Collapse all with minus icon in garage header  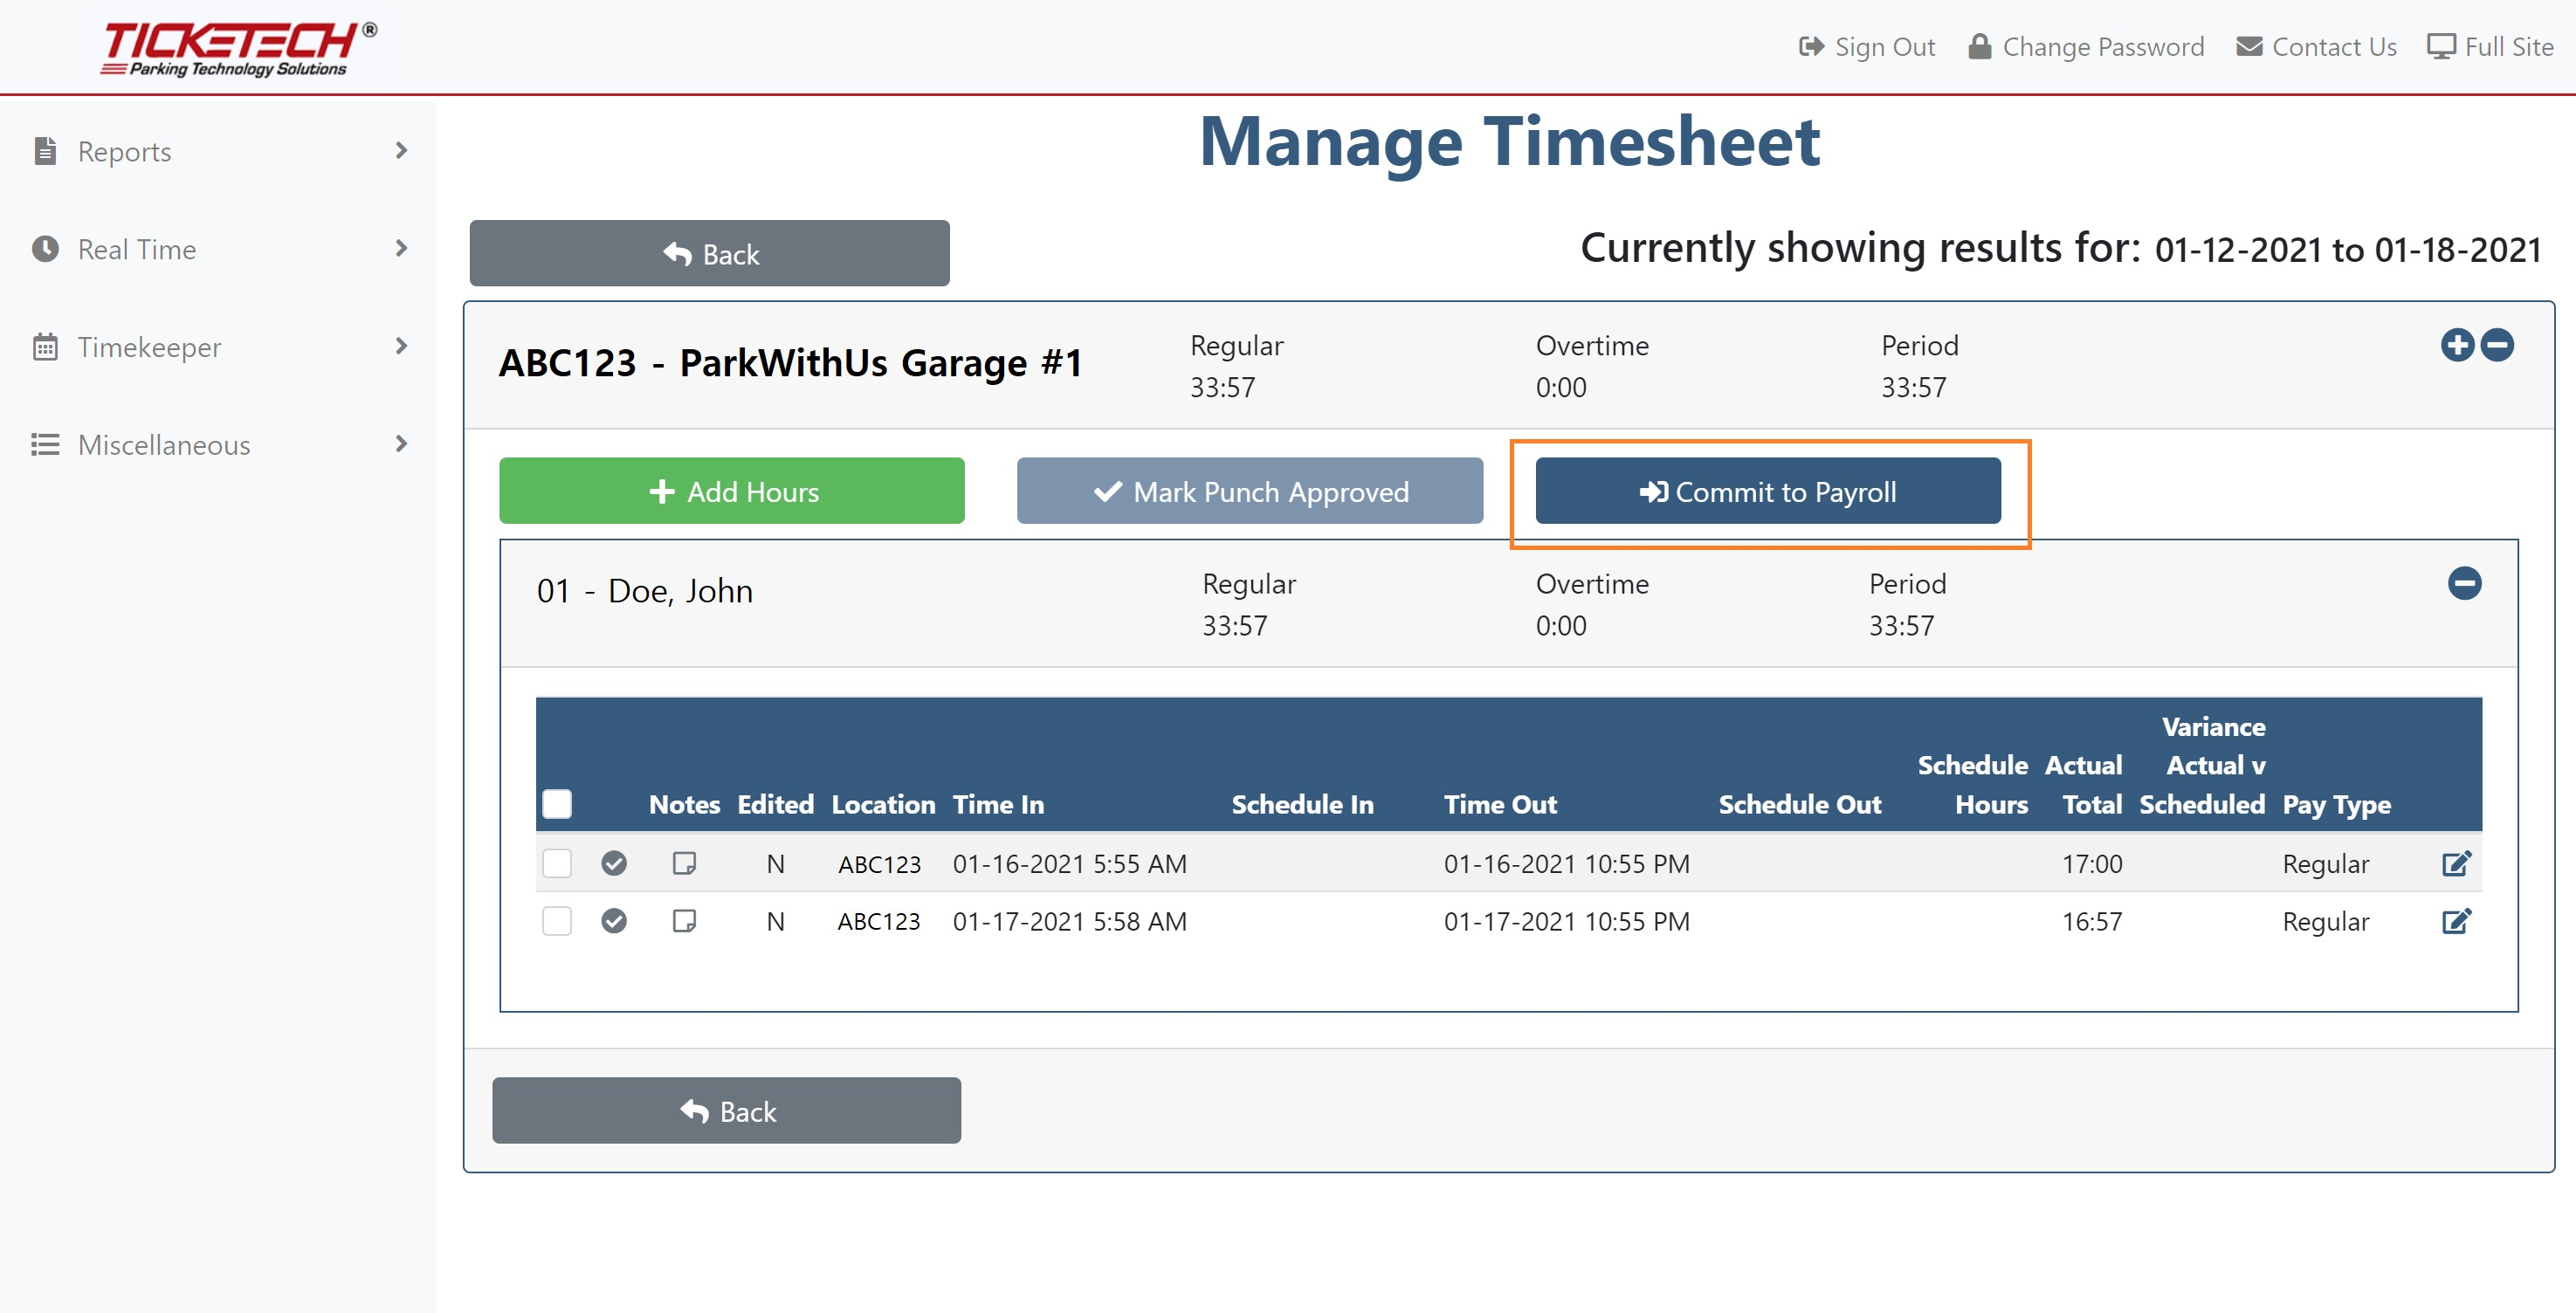[2497, 345]
